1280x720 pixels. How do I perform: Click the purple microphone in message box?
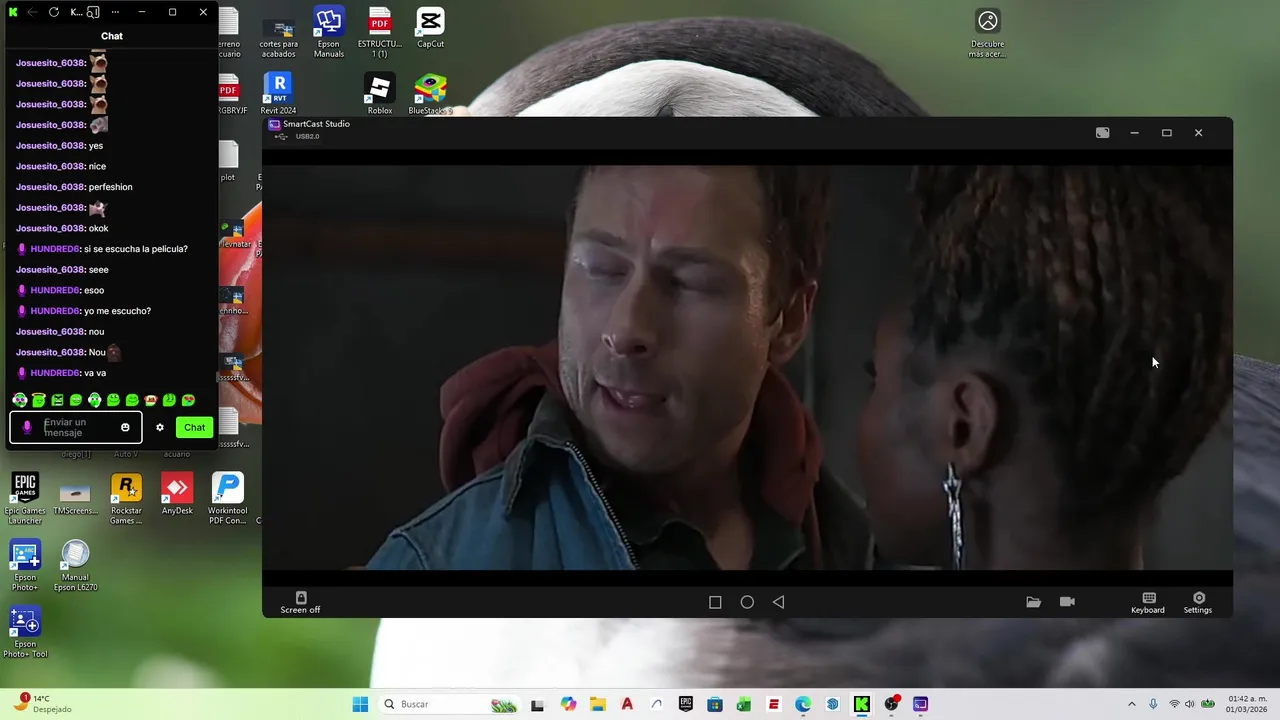pyautogui.click(x=27, y=427)
